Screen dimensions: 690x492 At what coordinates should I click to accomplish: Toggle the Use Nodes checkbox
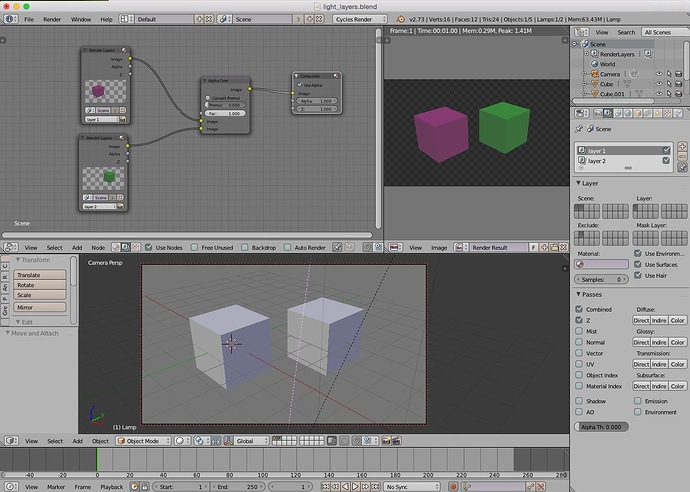point(149,248)
